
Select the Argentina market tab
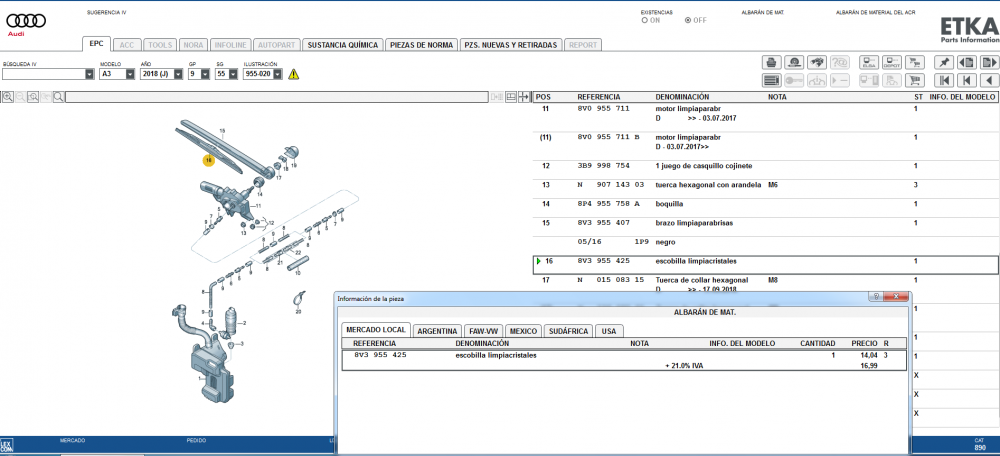point(437,331)
